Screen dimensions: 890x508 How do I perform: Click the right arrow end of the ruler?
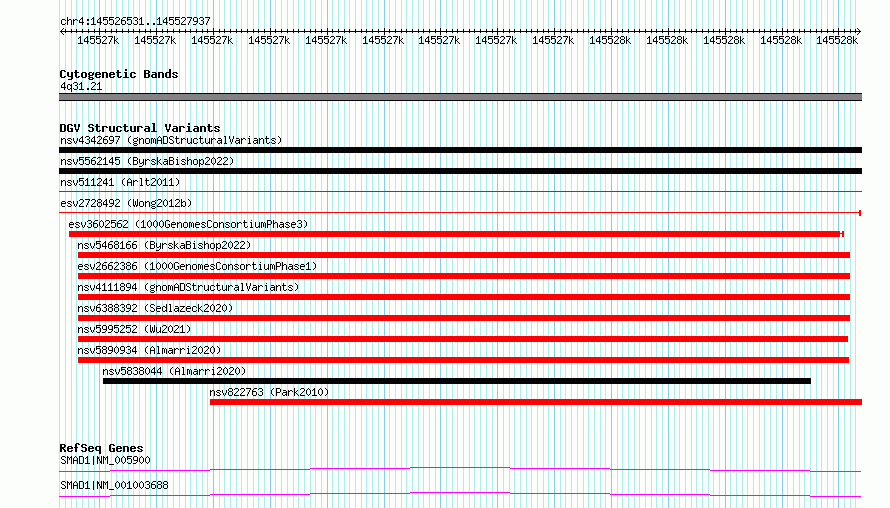[x=858, y=31]
